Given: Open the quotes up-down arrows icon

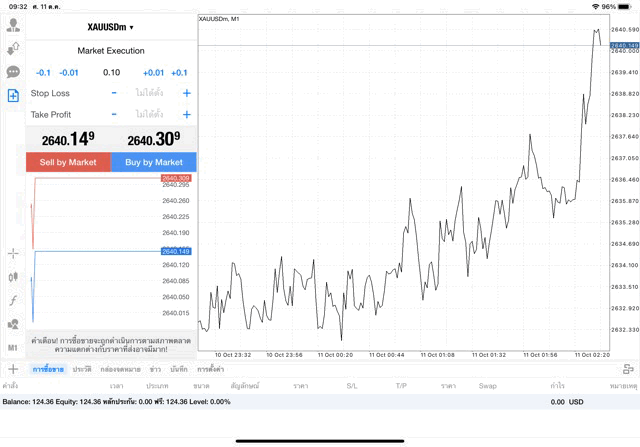Looking at the screenshot, I should point(13,49).
